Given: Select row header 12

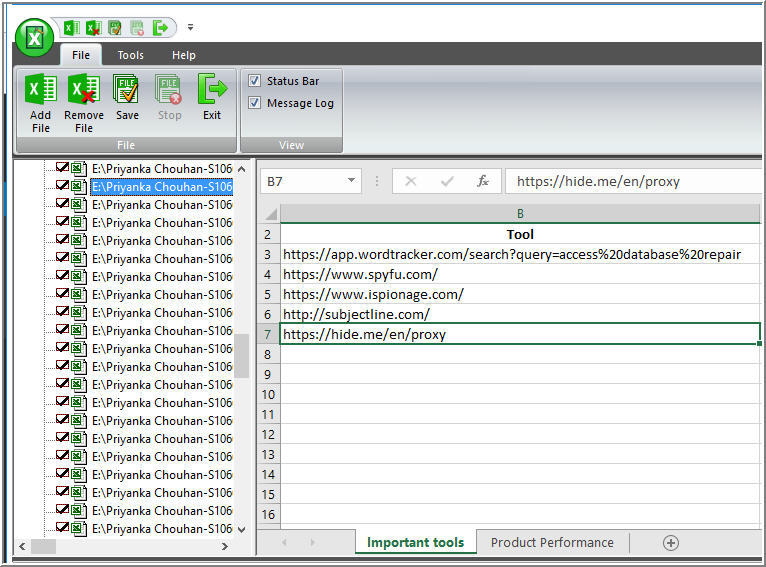Looking at the screenshot, I should 268,435.
